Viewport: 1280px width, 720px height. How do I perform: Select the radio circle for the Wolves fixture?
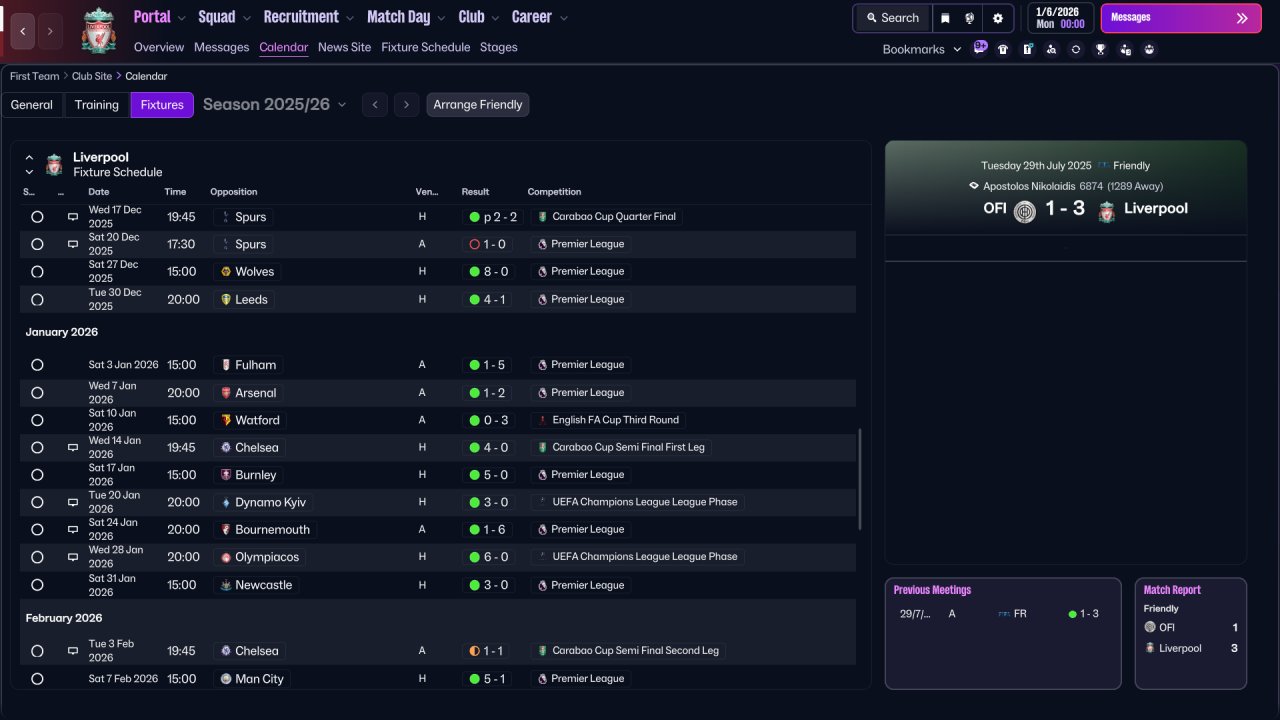(x=37, y=272)
